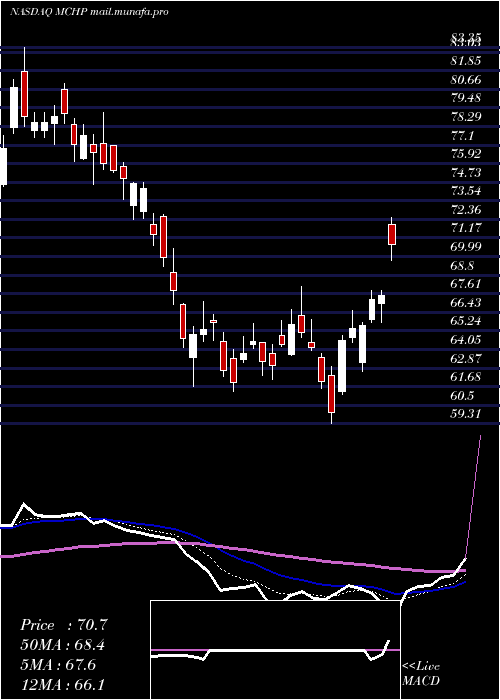500x700 pixels.
Task: Select the 64.05 price axis label
Action: [x=465, y=340]
